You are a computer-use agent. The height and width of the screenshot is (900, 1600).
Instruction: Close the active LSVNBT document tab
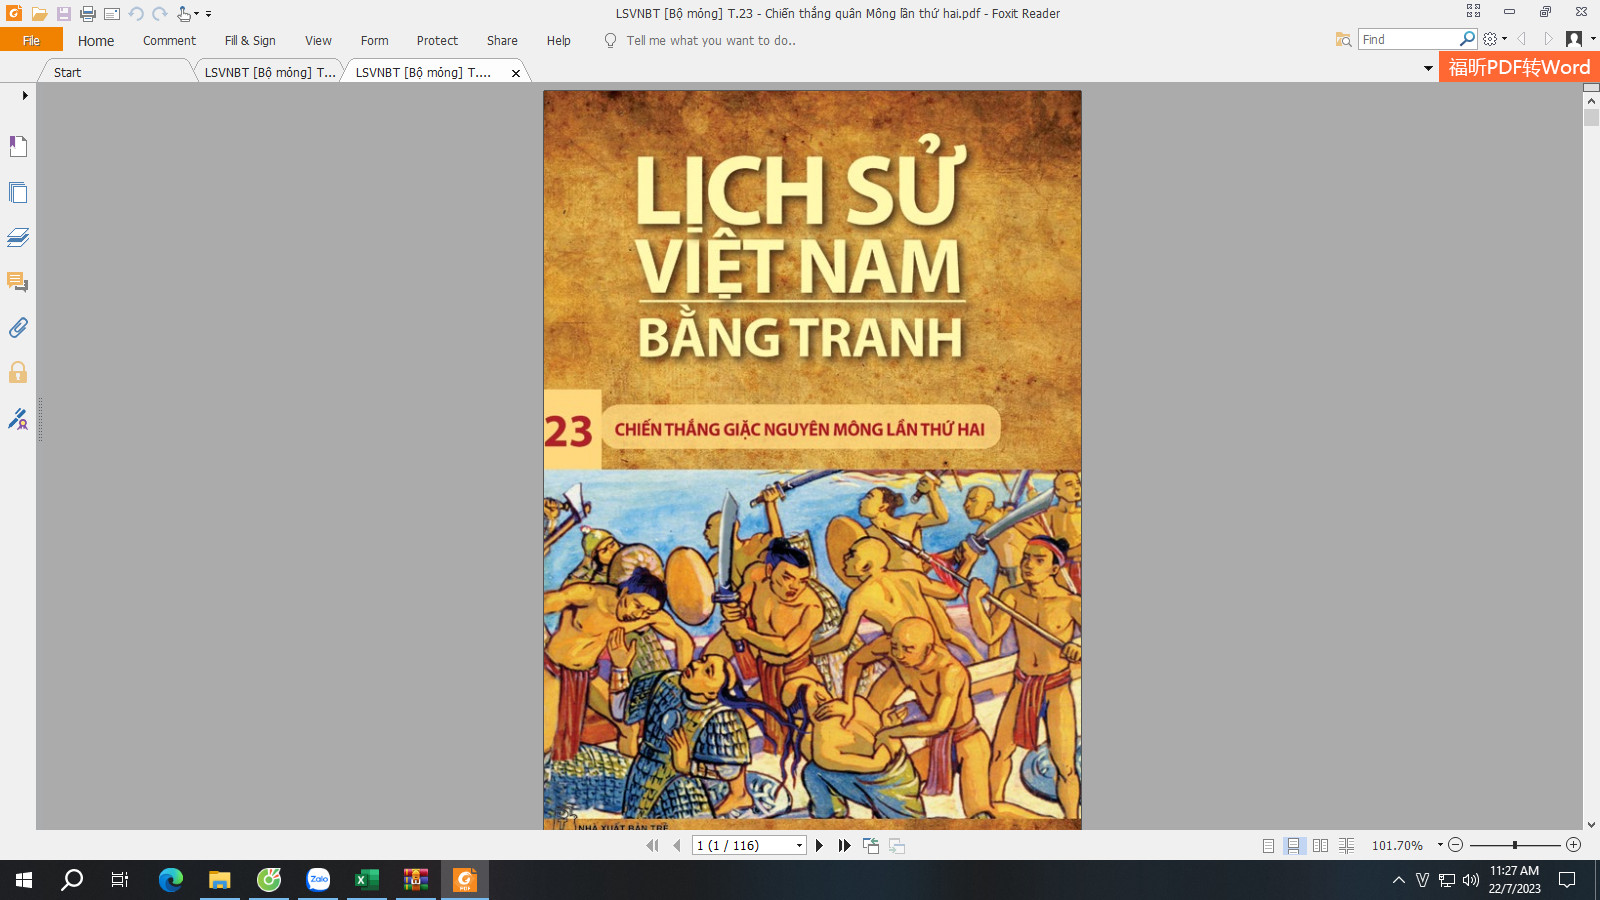516,73
